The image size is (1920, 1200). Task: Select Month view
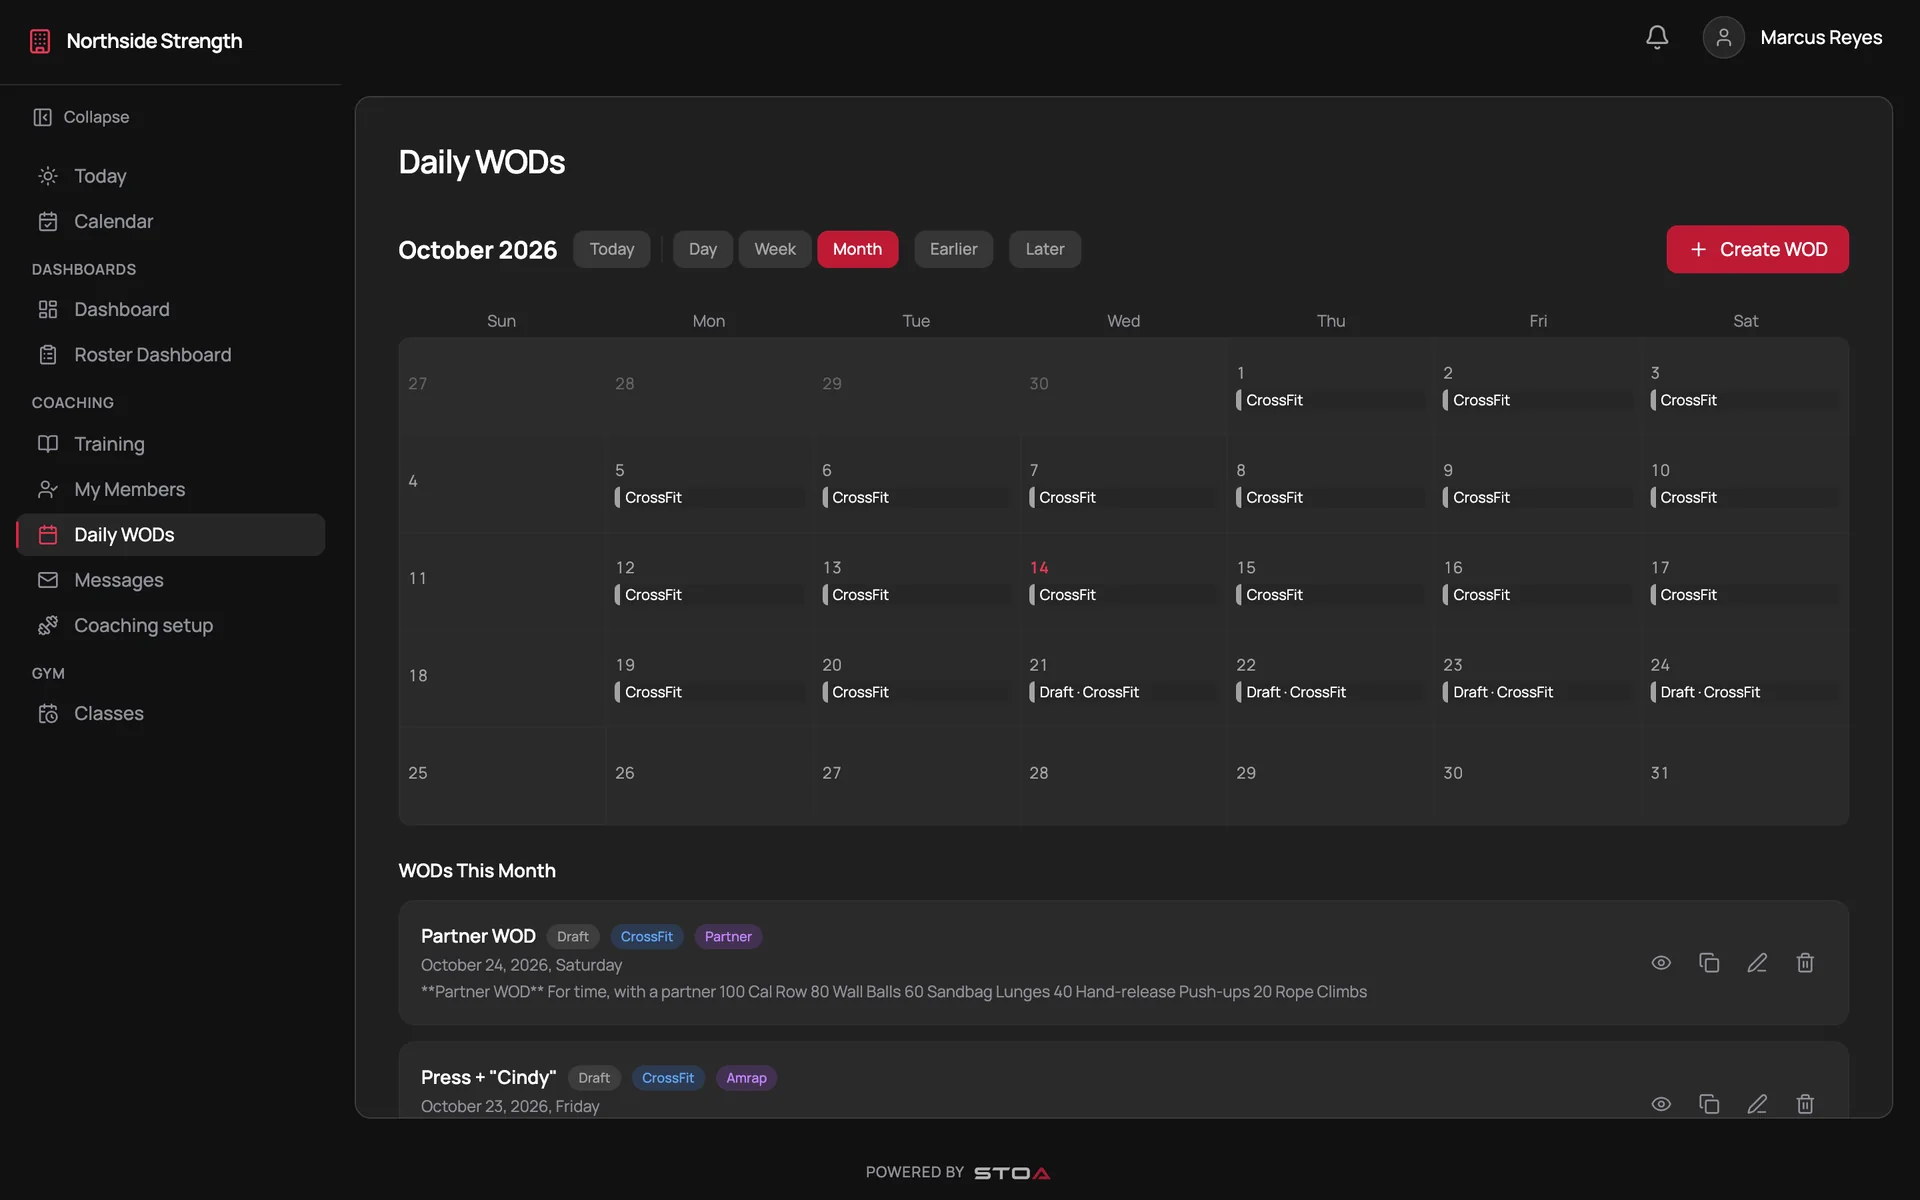pyautogui.click(x=857, y=249)
